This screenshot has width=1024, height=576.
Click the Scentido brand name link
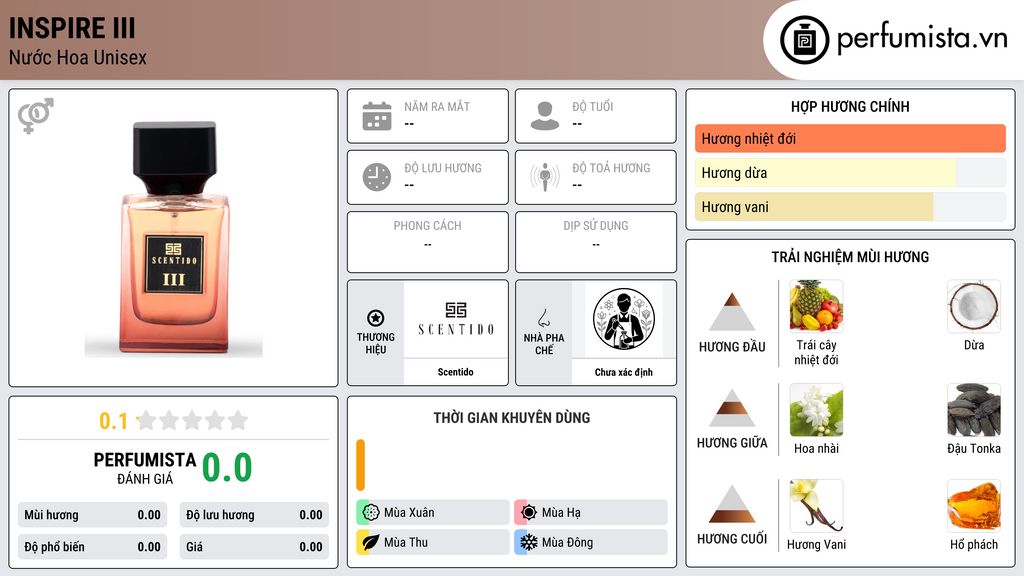pos(455,372)
